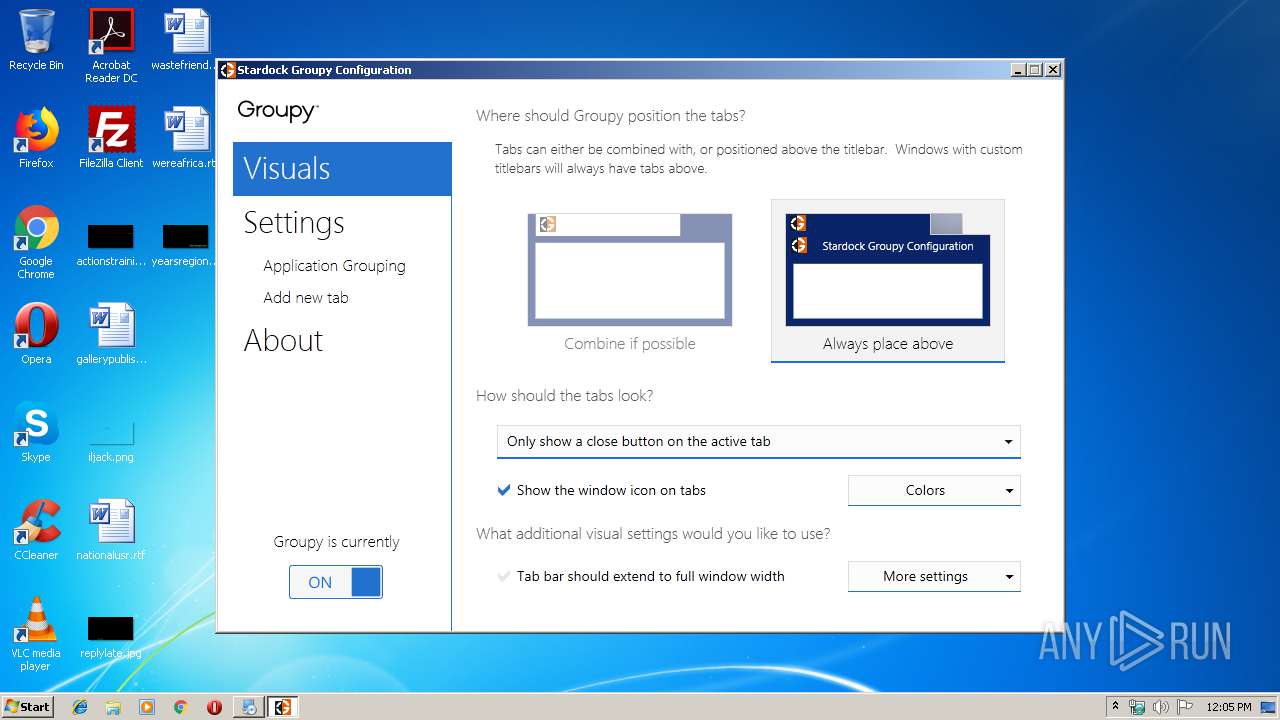Open Opera from the taskbar
Screen dimensions: 1280x720
click(214, 707)
